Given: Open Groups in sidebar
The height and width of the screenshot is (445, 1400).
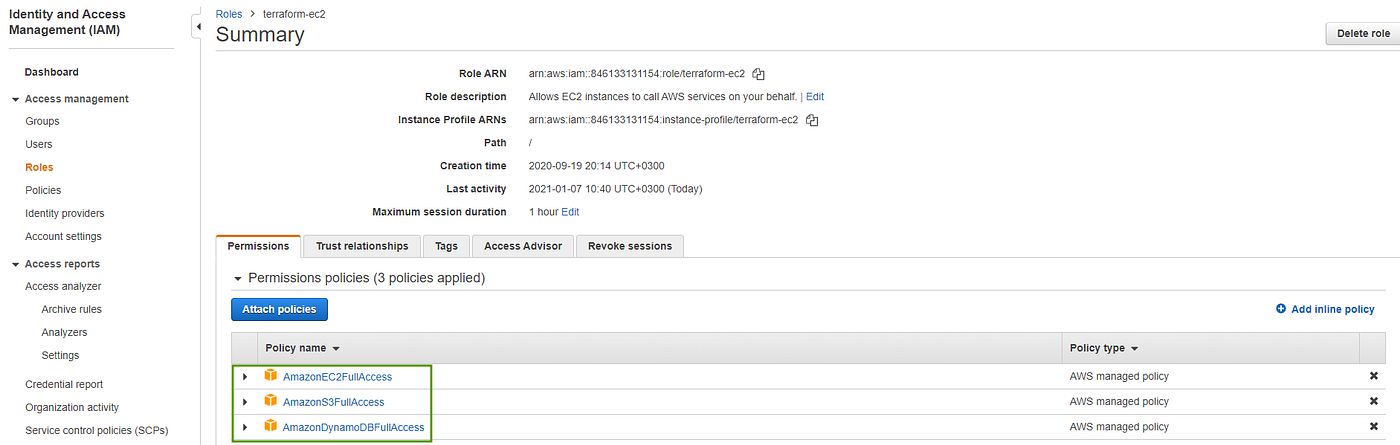Looking at the screenshot, I should 42,121.
